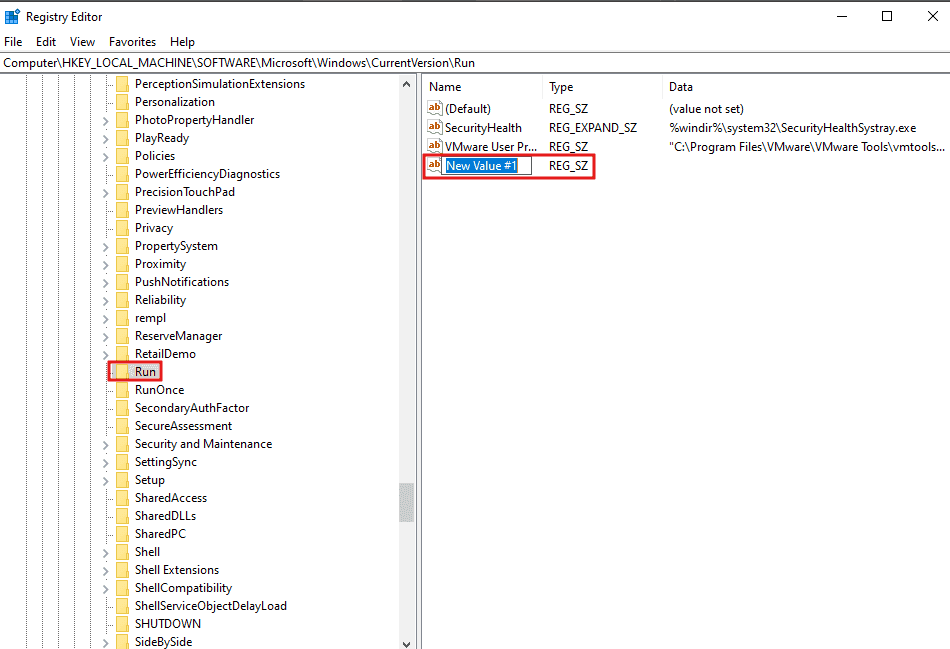
Task: Click the New Value #1 name edit box
Action: (487, 165)
